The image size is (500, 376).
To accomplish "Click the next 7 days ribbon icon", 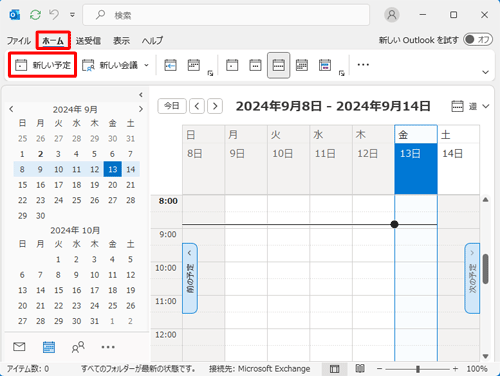I will pos(194,65).
